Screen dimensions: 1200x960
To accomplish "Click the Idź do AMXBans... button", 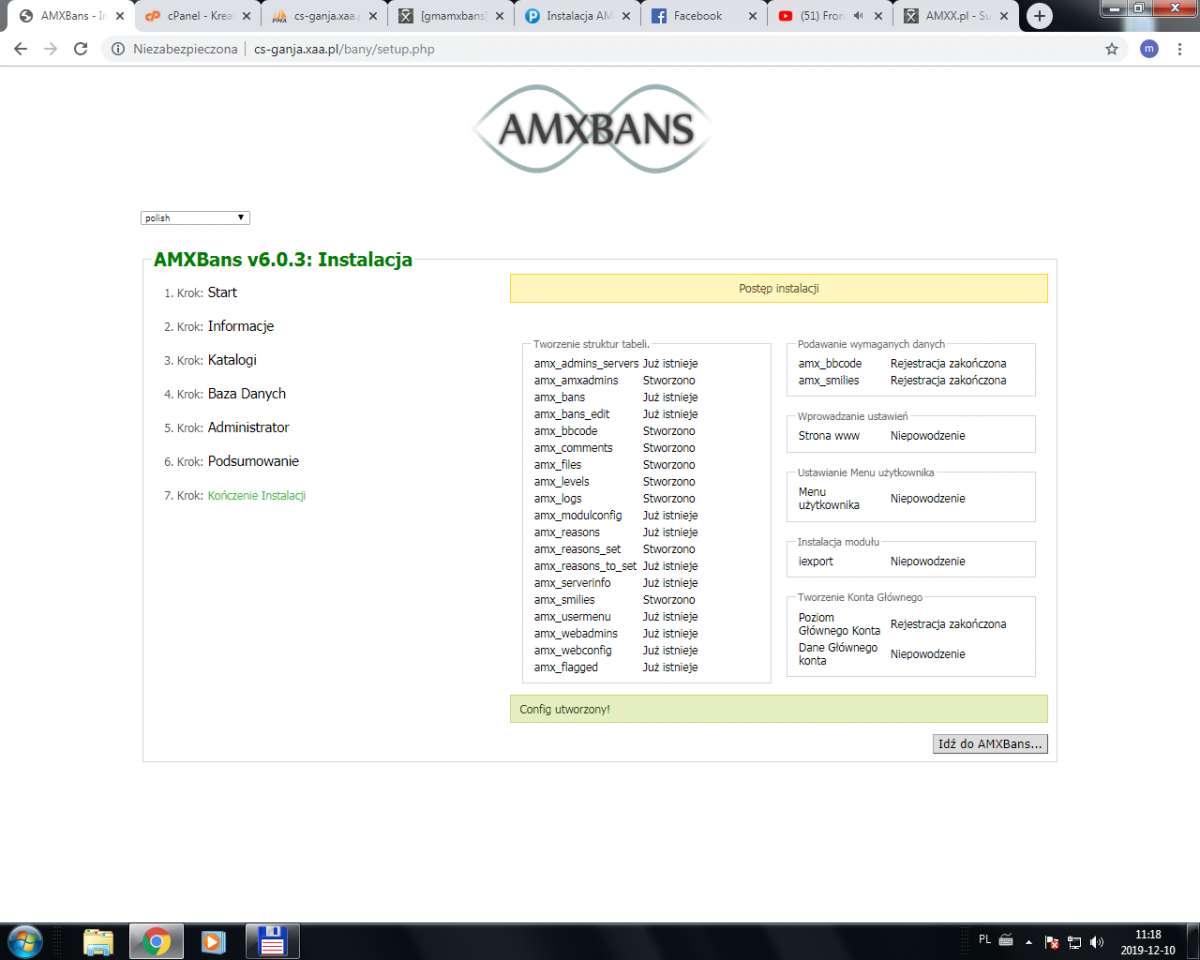I will click(x=990, y=744).
